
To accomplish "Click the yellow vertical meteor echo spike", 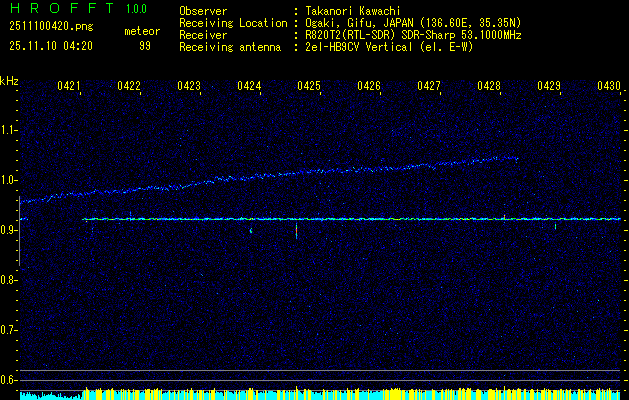I will (296, 230).
